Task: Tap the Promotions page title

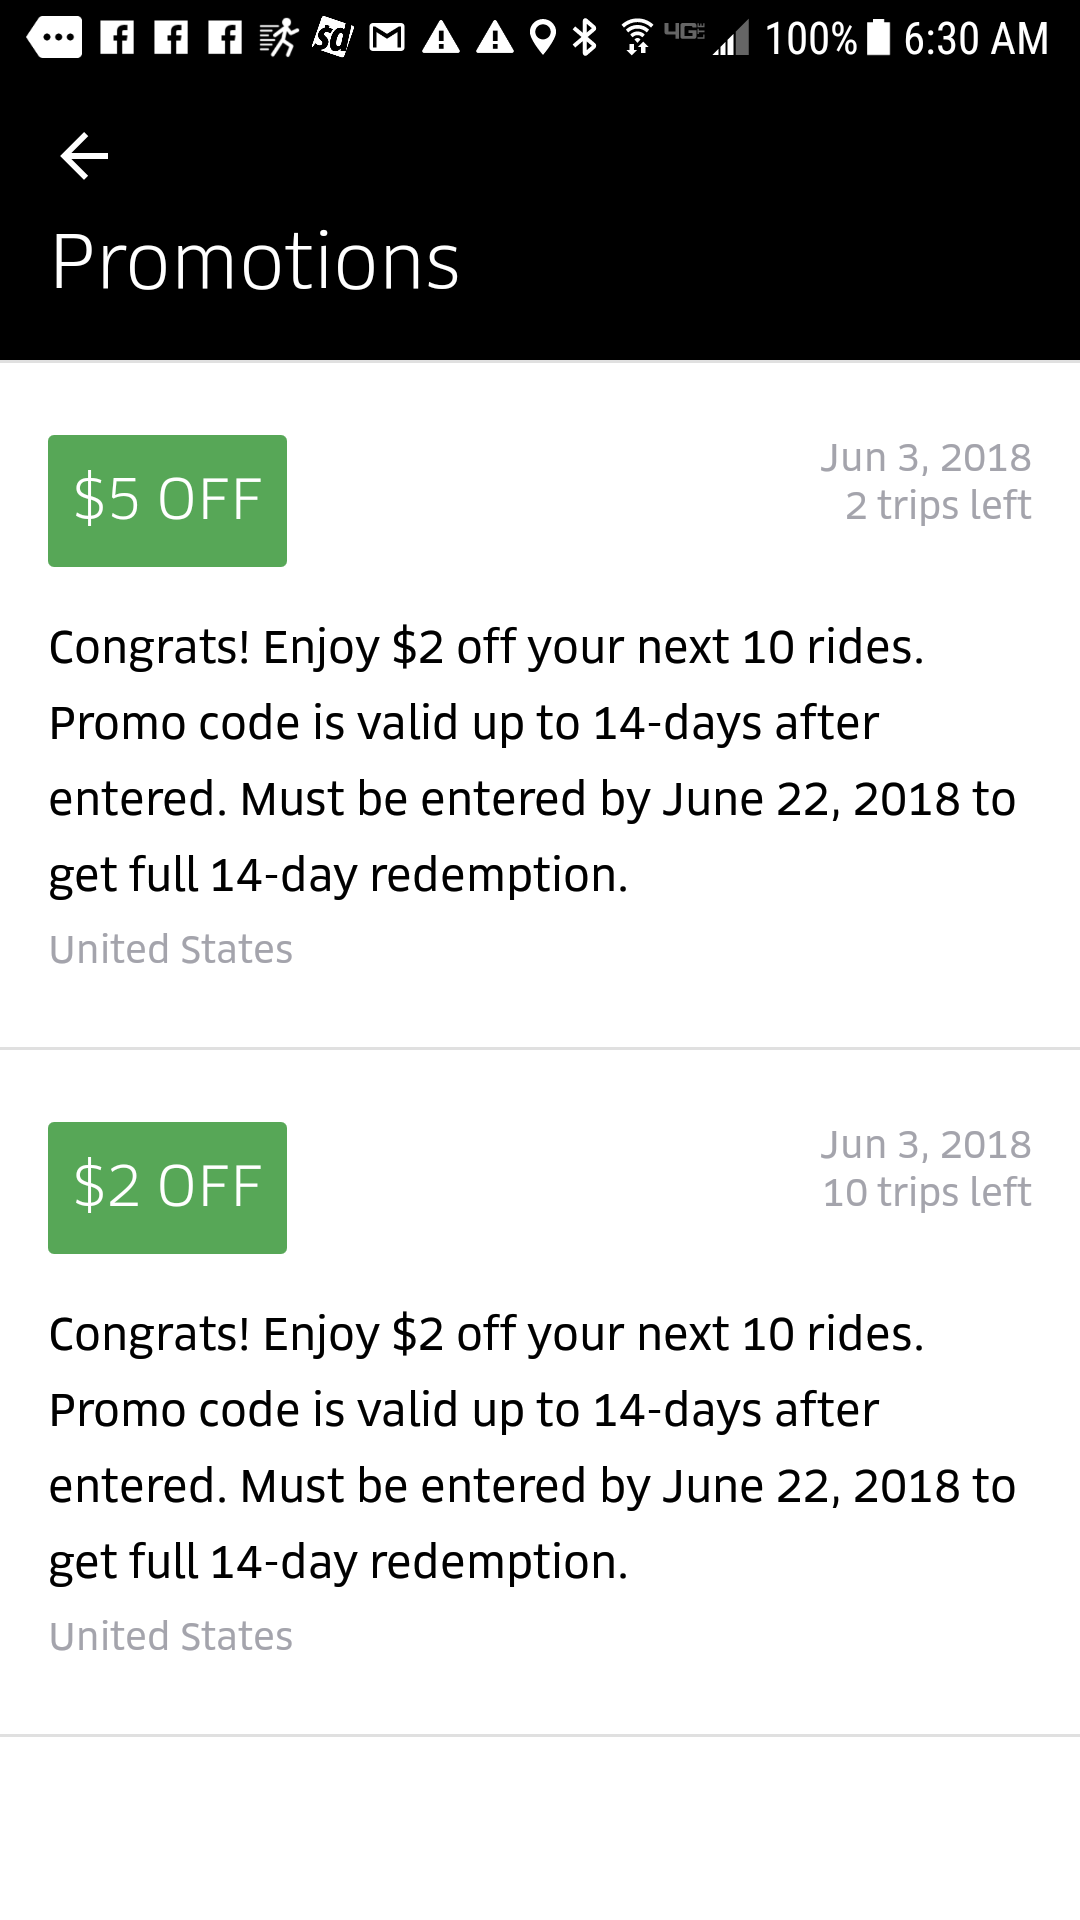Action: pos(255,262)
